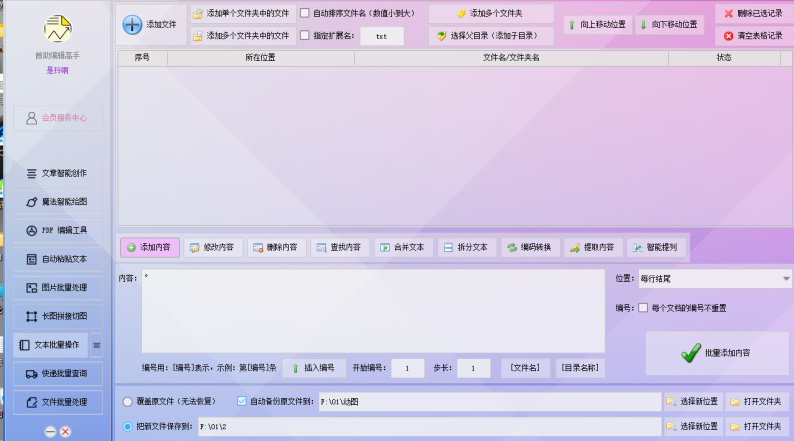
Task: Open 文件批量处理 in sidebar
Action: pos(58,402)
